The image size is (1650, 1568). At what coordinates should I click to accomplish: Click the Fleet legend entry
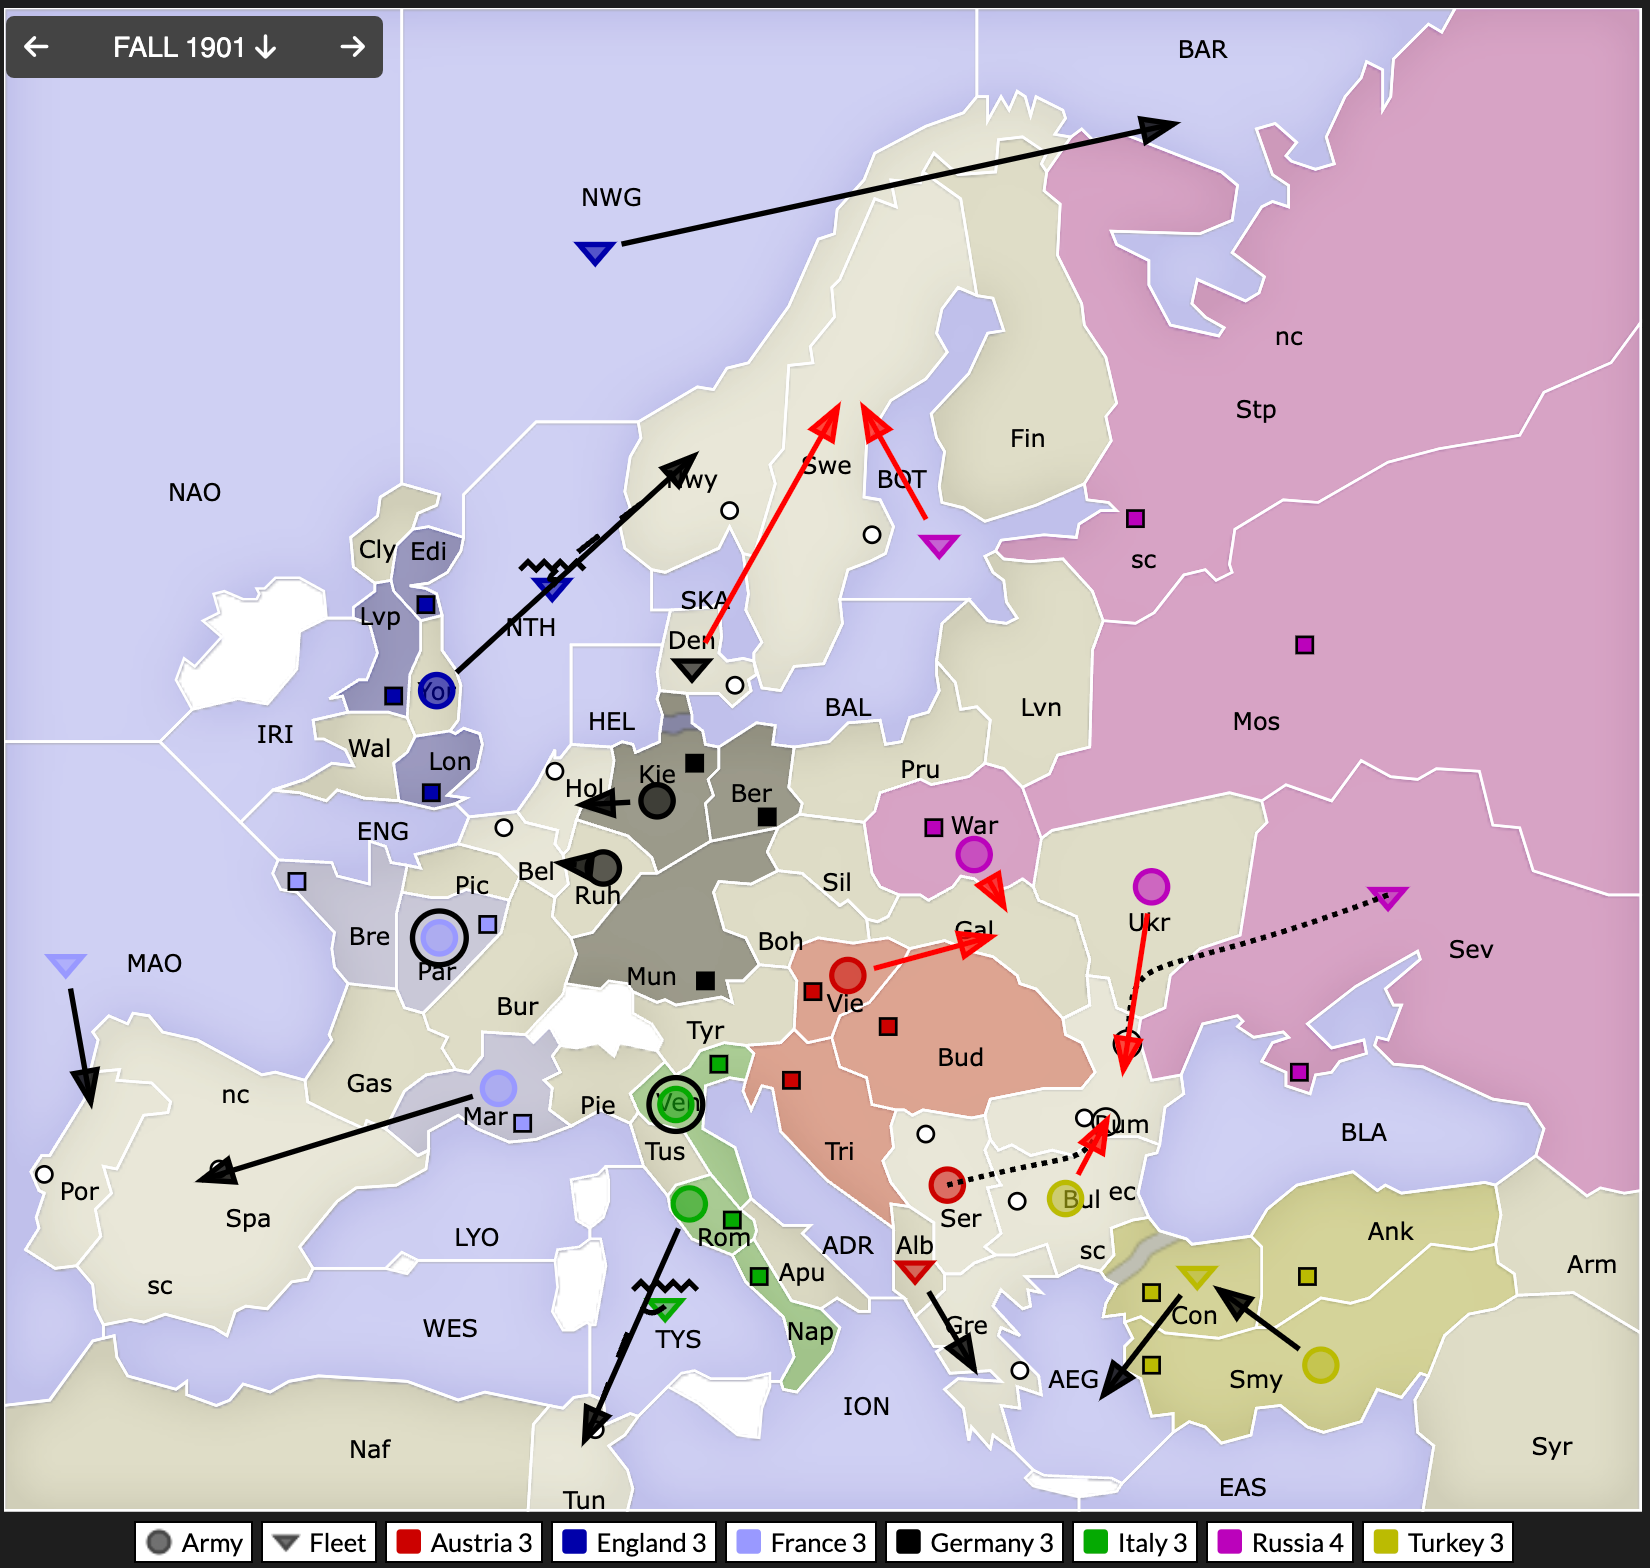tap(320, 1542)
